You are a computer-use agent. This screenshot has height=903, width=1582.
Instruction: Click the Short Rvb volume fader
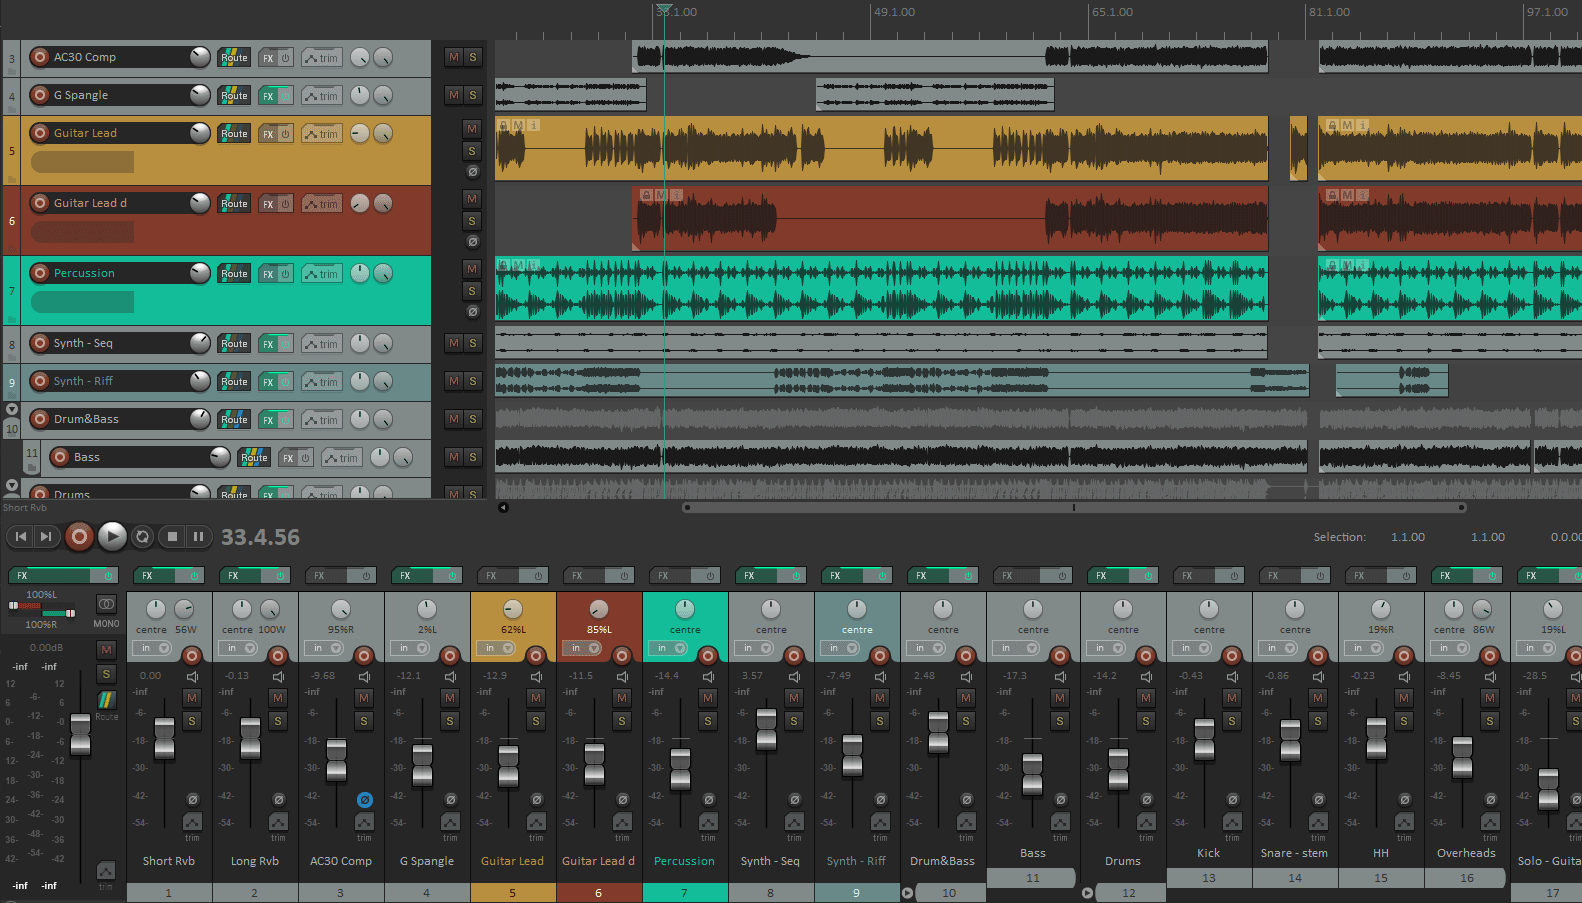[165, 737]
